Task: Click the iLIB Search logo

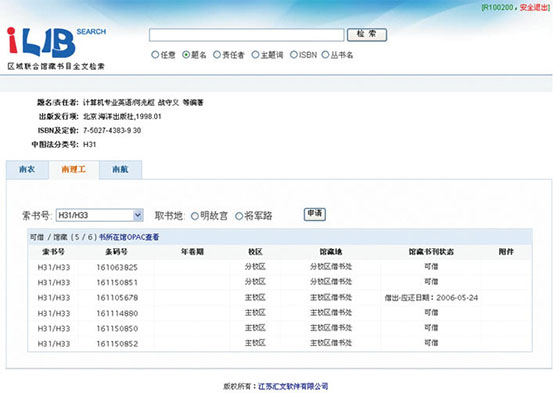Action: pos(57,48)
